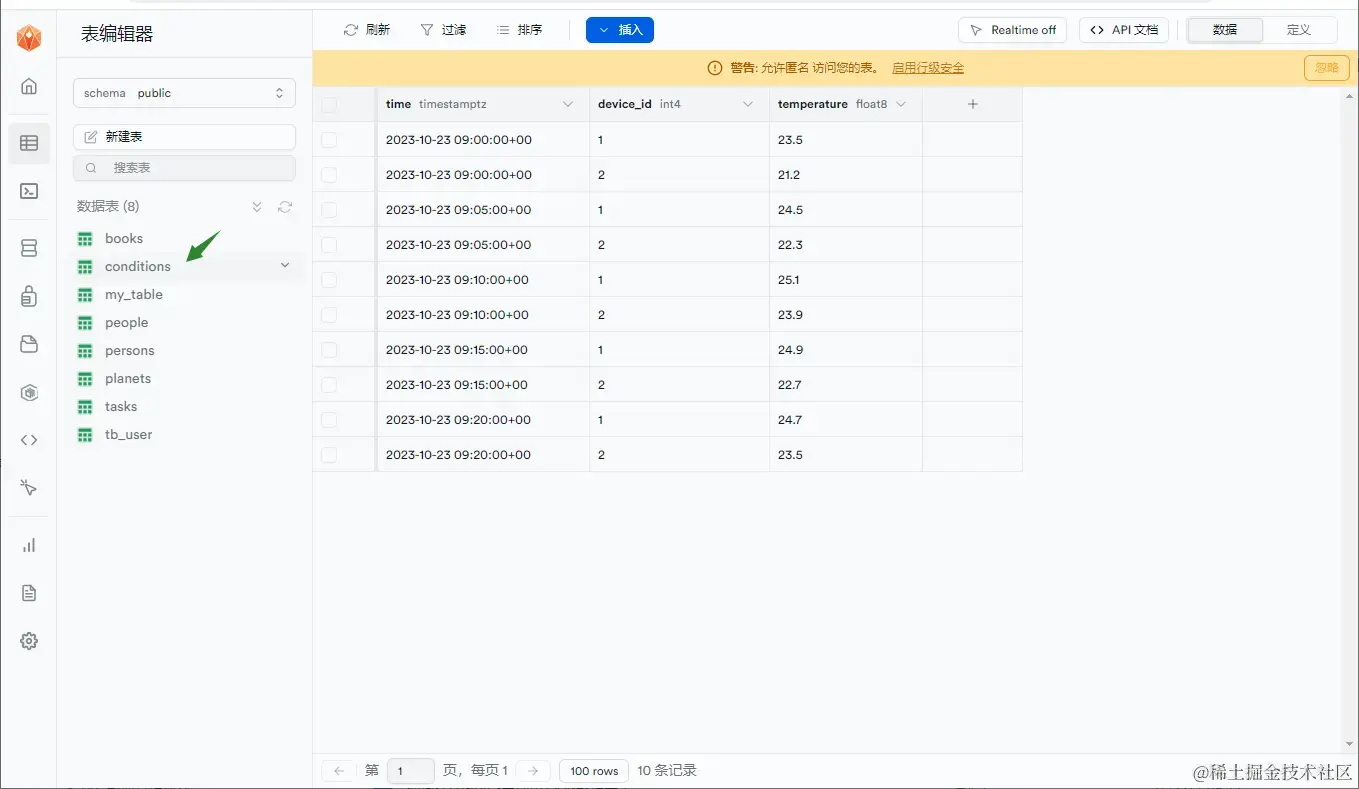The width and height of the screenshot is (1359, 789).
Task: Open the 100 rows page size selector
Action: [x=594, y=771]
